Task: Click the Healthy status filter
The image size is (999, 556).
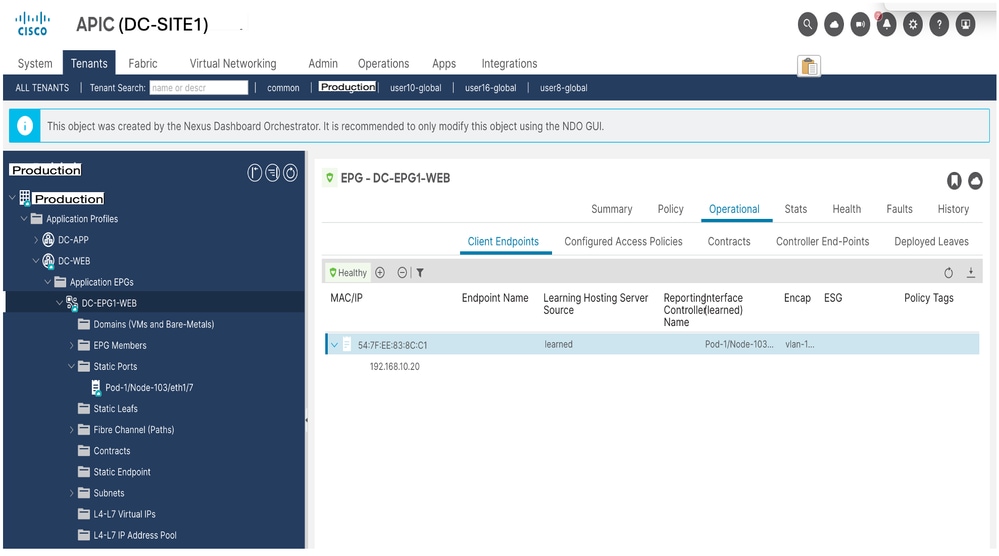Action: coord(348,273)
